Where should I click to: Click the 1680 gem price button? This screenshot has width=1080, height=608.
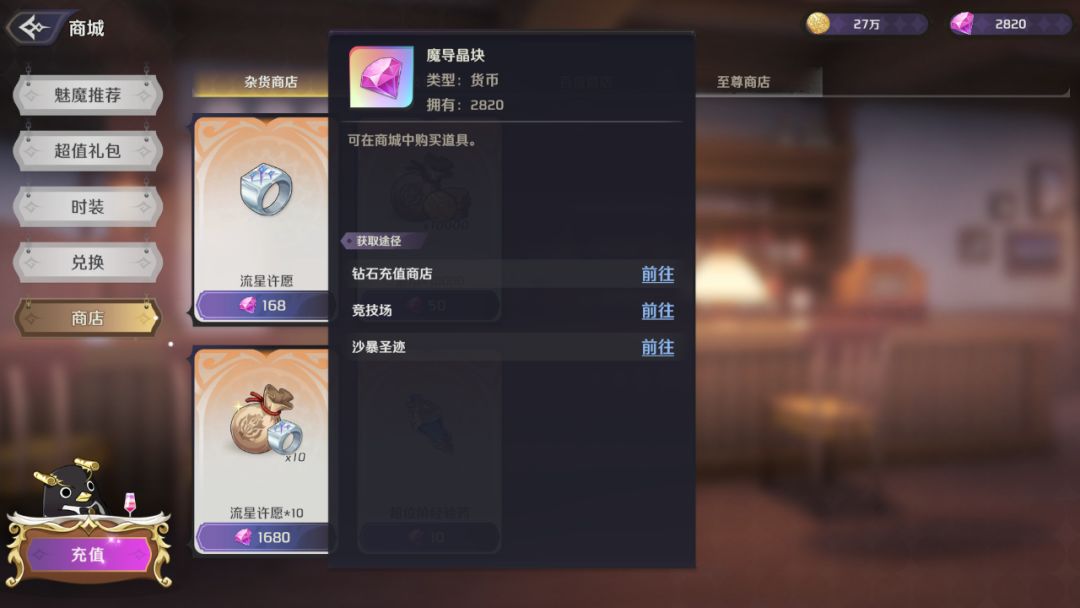point(262,537)
